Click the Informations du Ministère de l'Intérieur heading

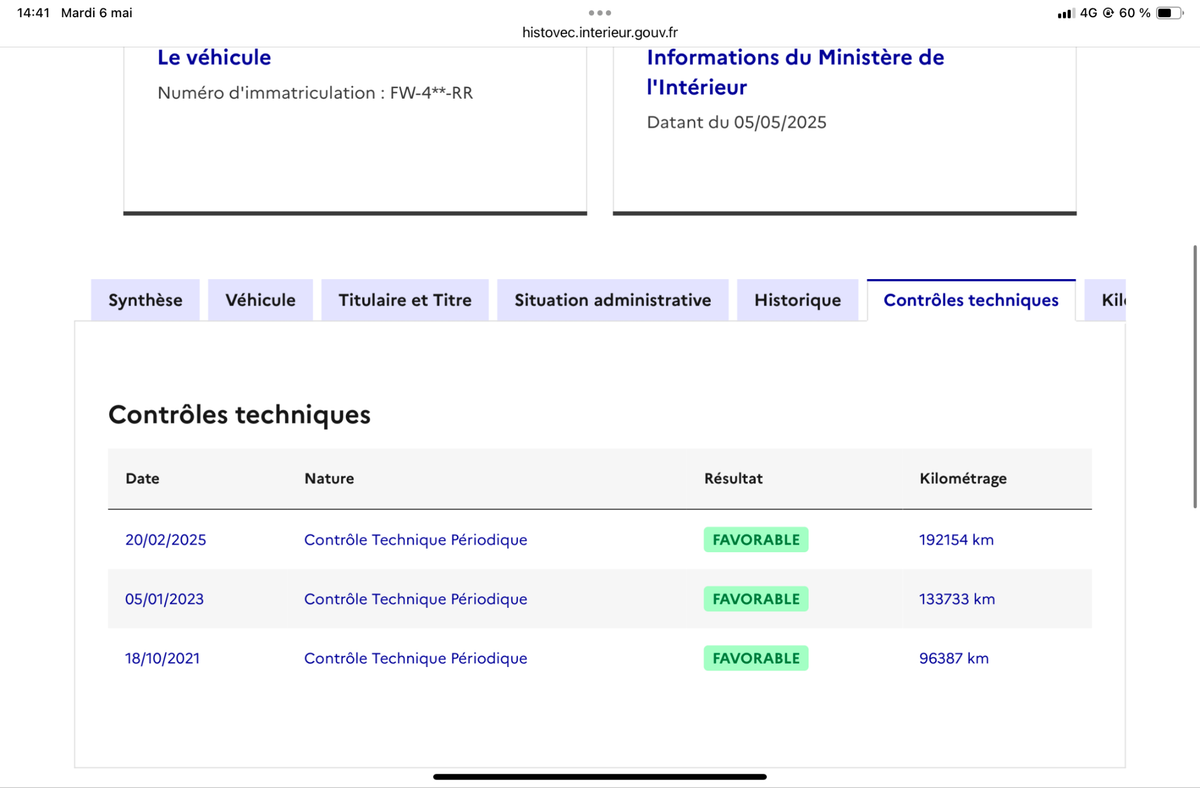click(x=795, y=72)
